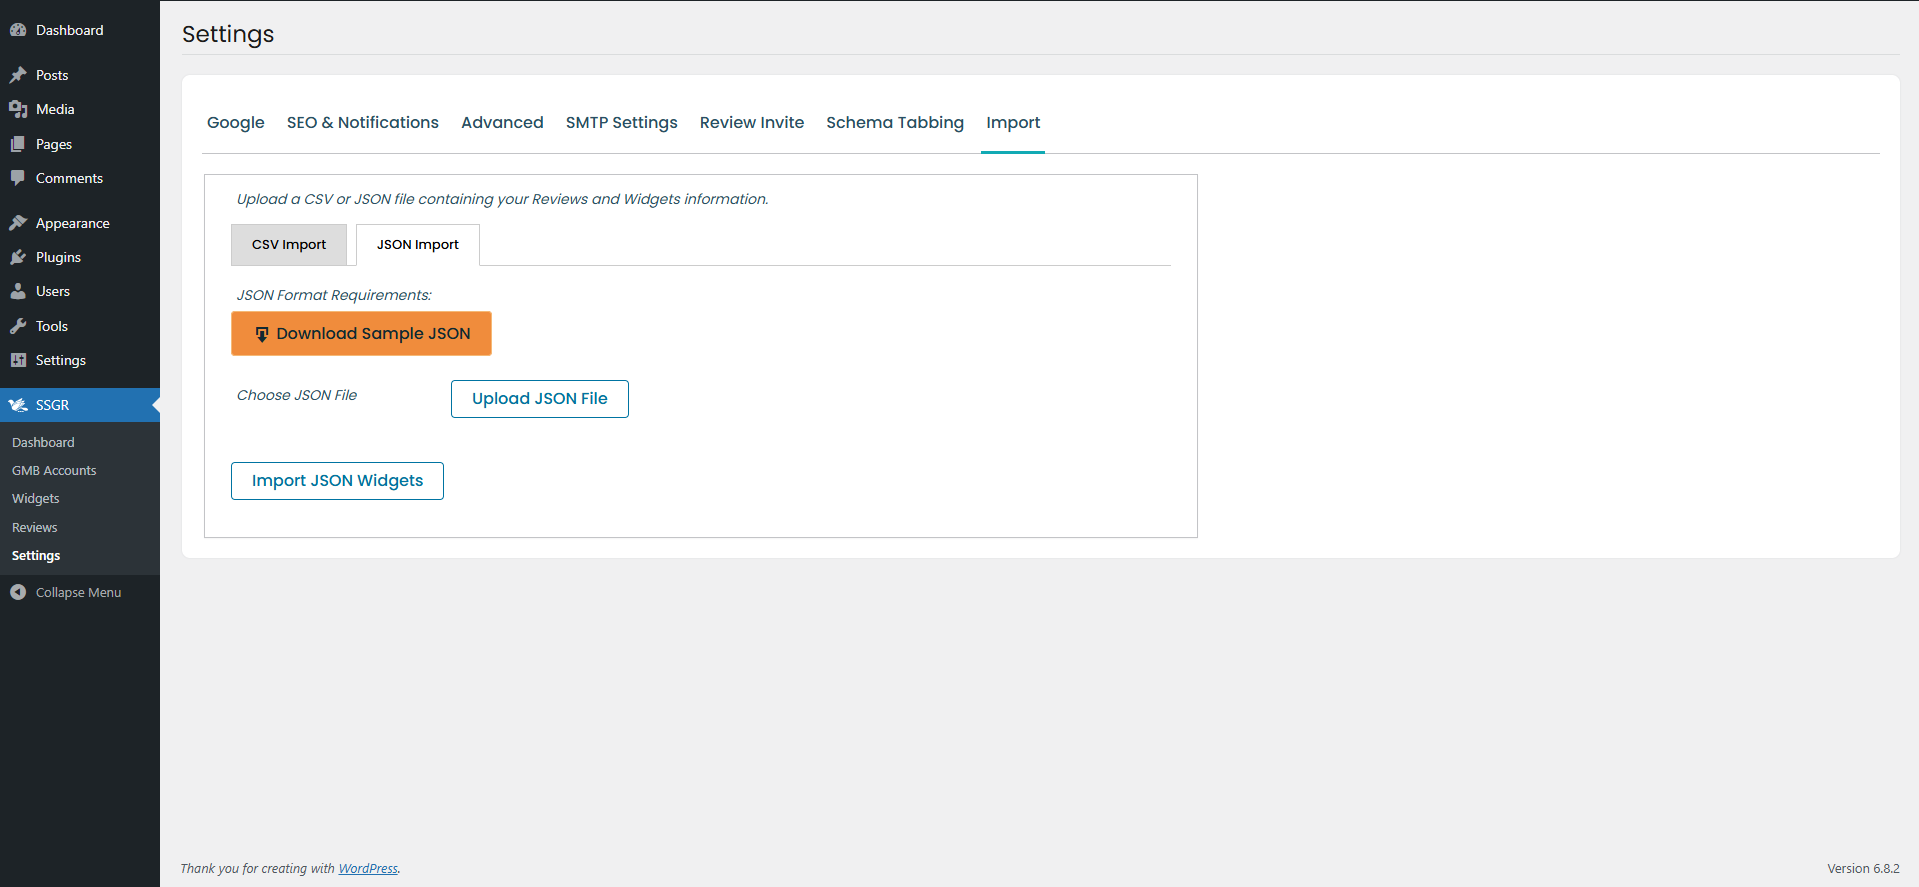The width and height of the screenshot is (1919, 887).
Task: Switch to SEO & Notifications tab
Action: pyautogui.click(x=363, y=122)
